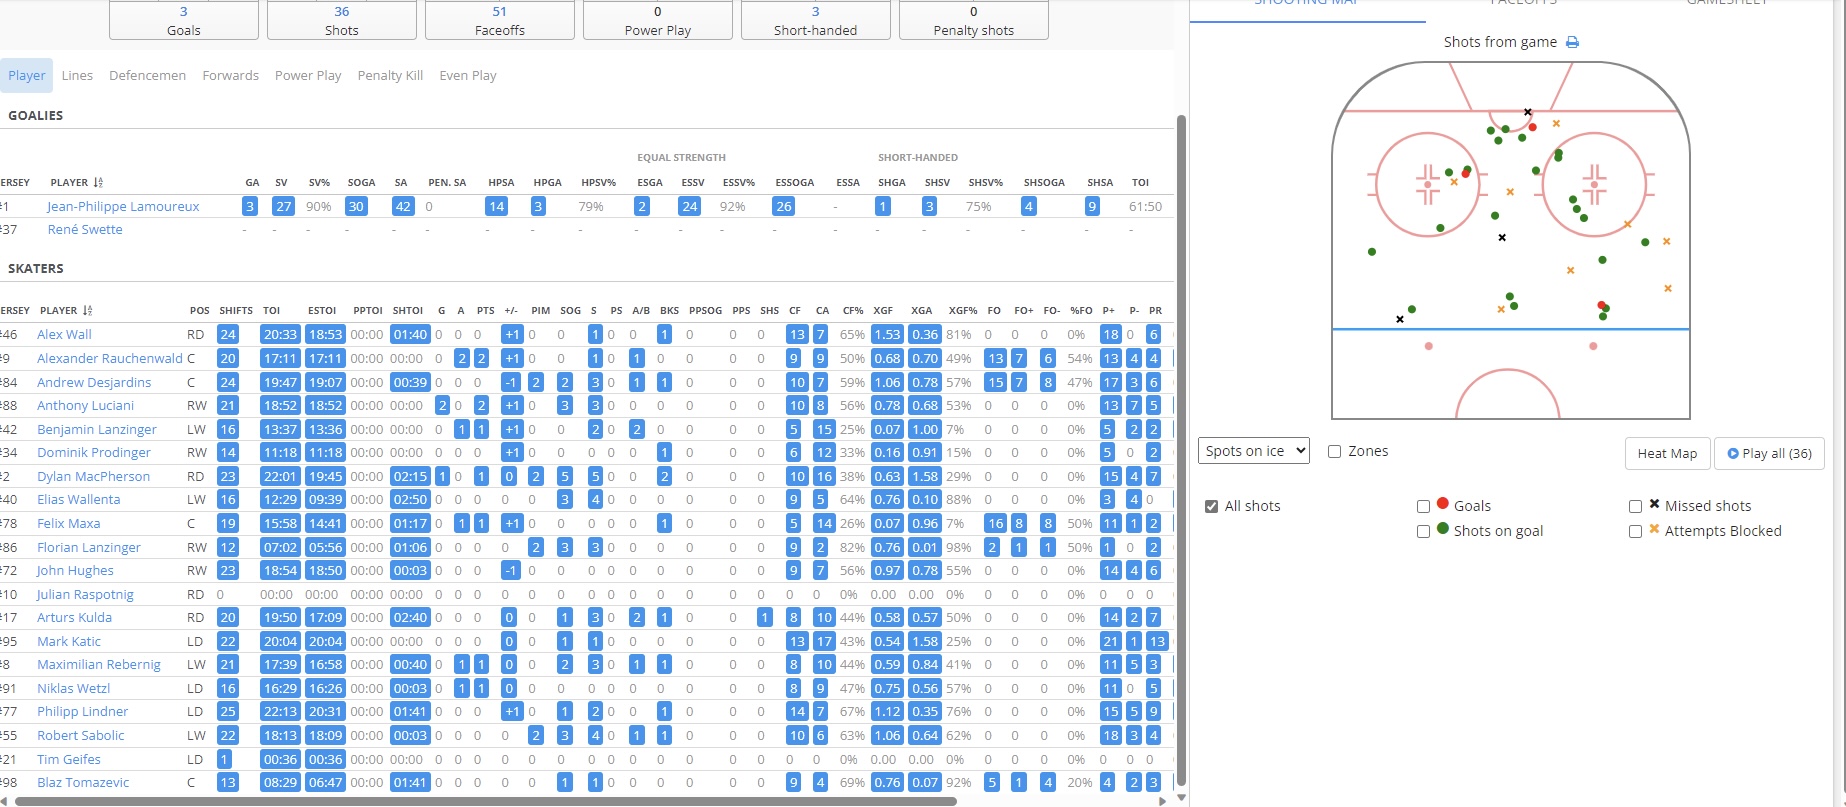Click the green Shots on goal legend dot
The width and height of the screenshot is (1846, 807).
click(x=1443, y=529)
